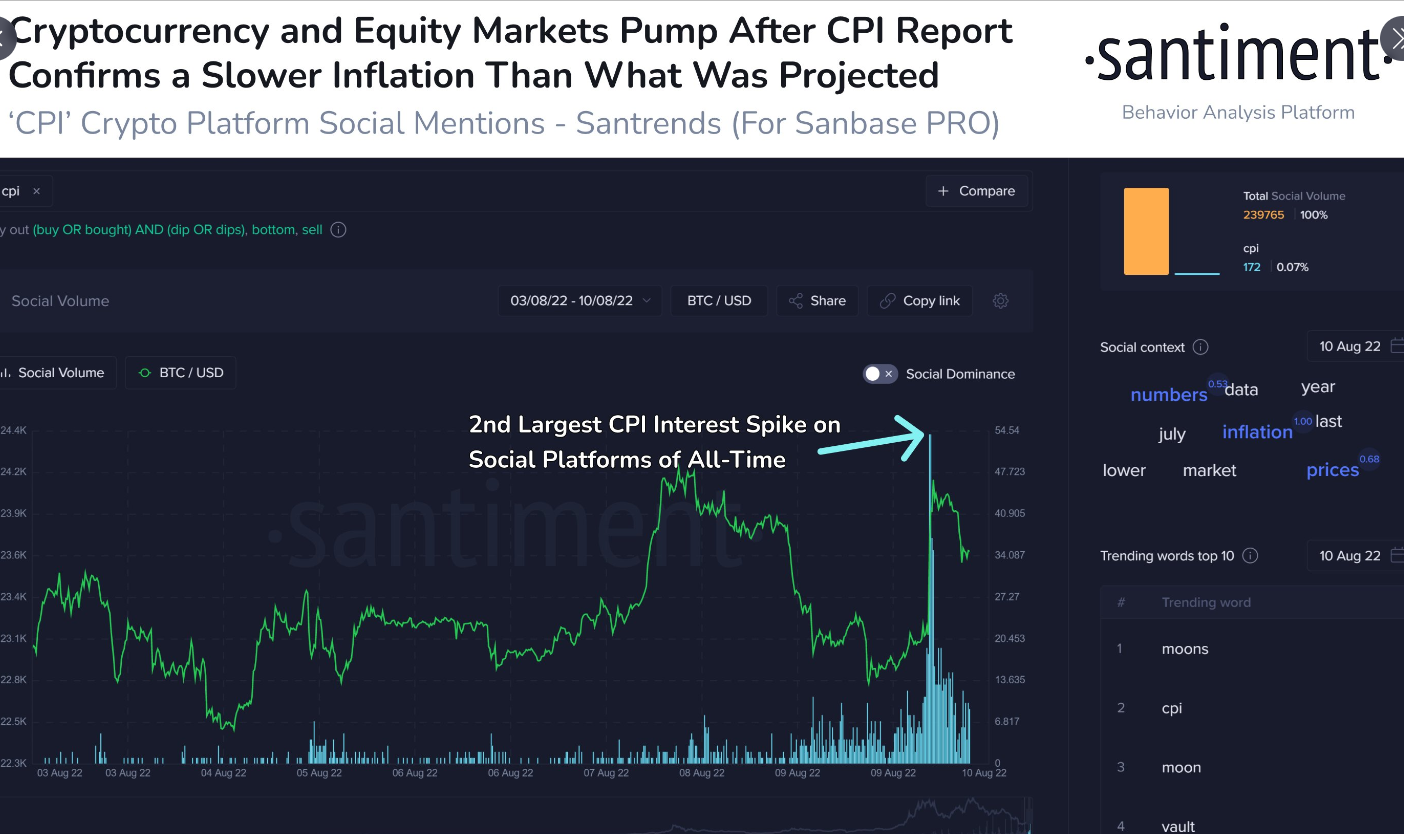
Task: Click the orange Total Social Volume bar
Action: 1146,231
